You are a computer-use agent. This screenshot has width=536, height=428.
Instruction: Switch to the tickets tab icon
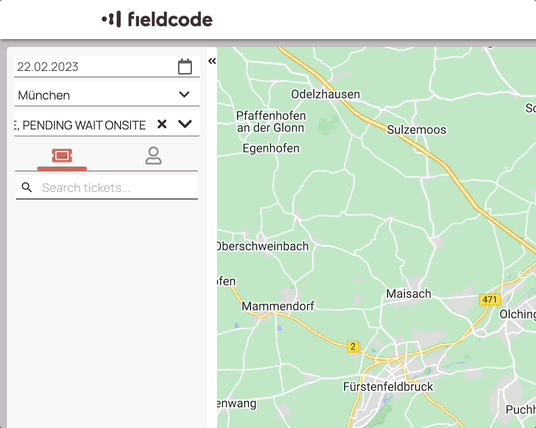62,156
